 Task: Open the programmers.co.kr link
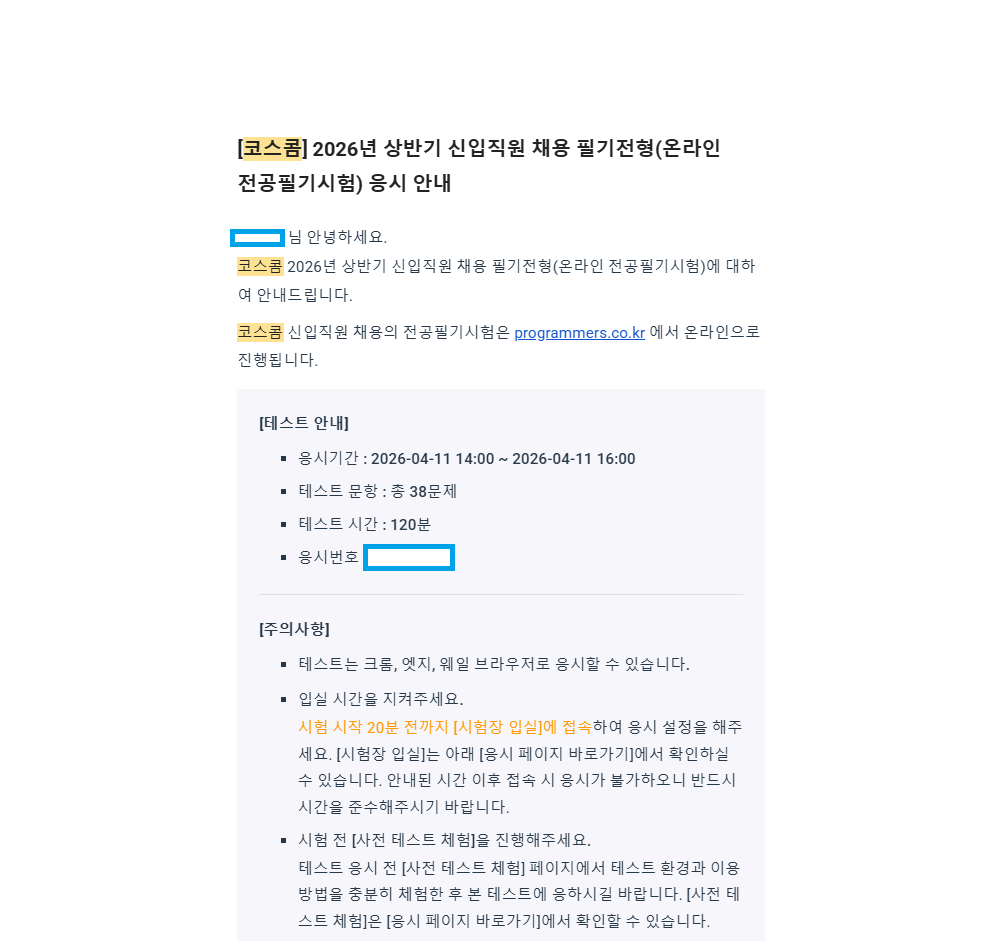tap(579, 333)
